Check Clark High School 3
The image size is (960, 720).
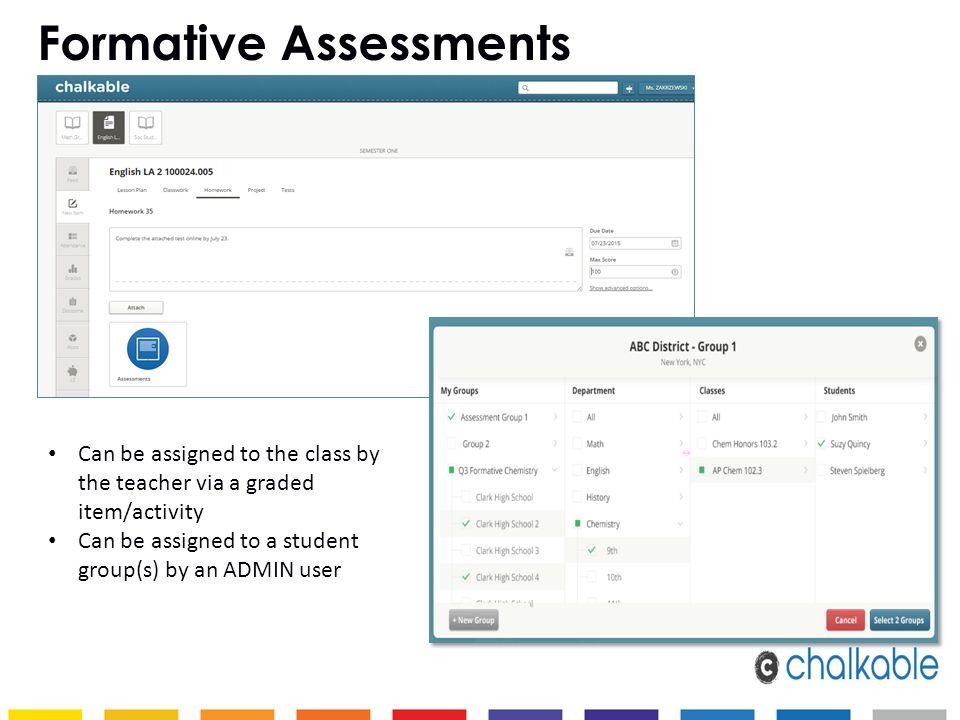(466, 550)
